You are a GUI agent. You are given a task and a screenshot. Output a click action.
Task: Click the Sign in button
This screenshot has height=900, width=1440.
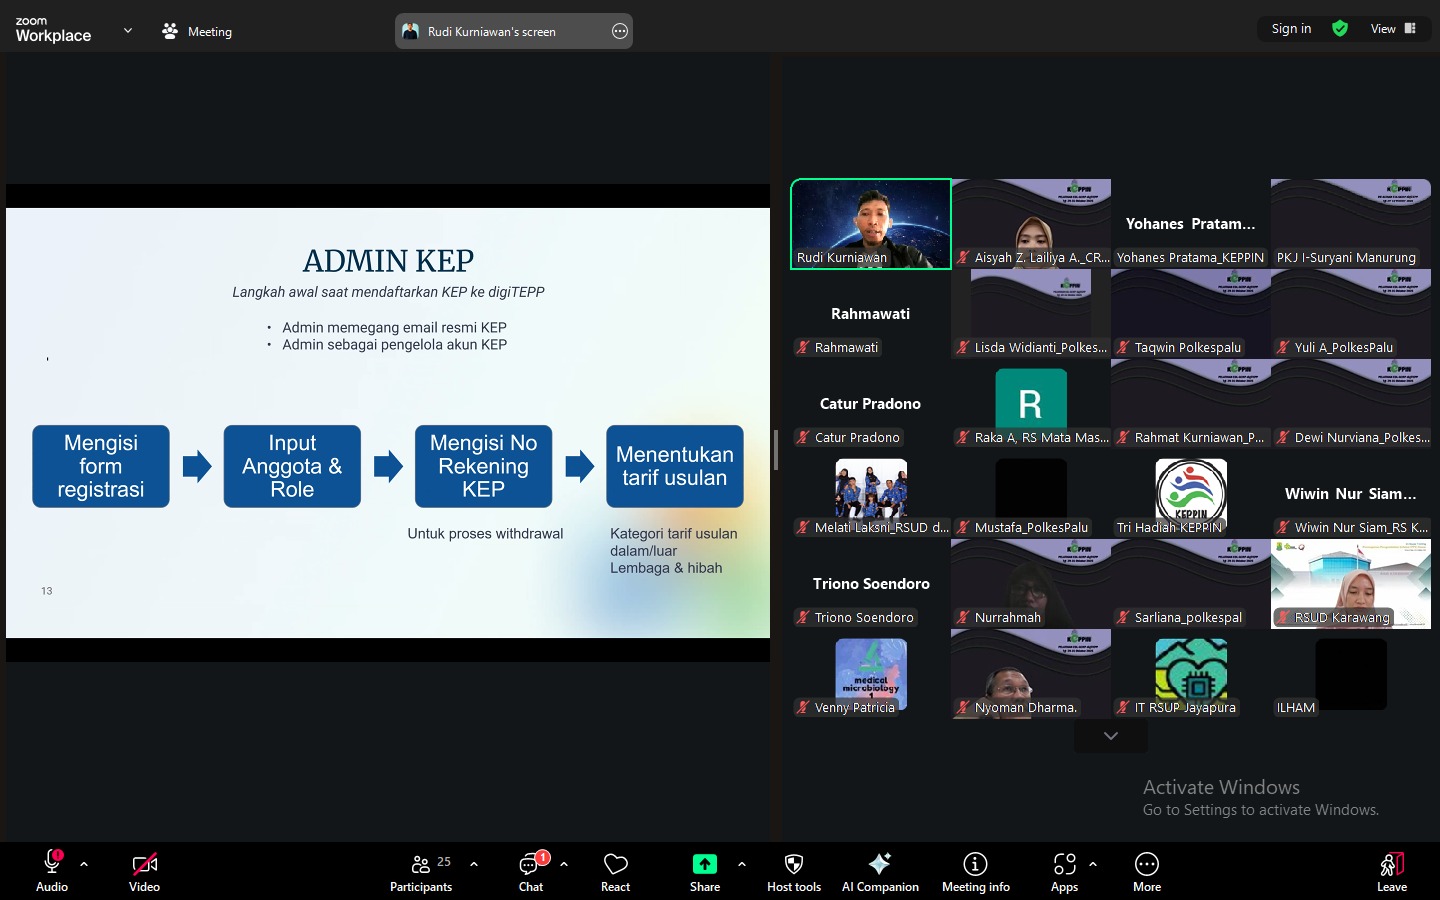tap(1291, 29)
